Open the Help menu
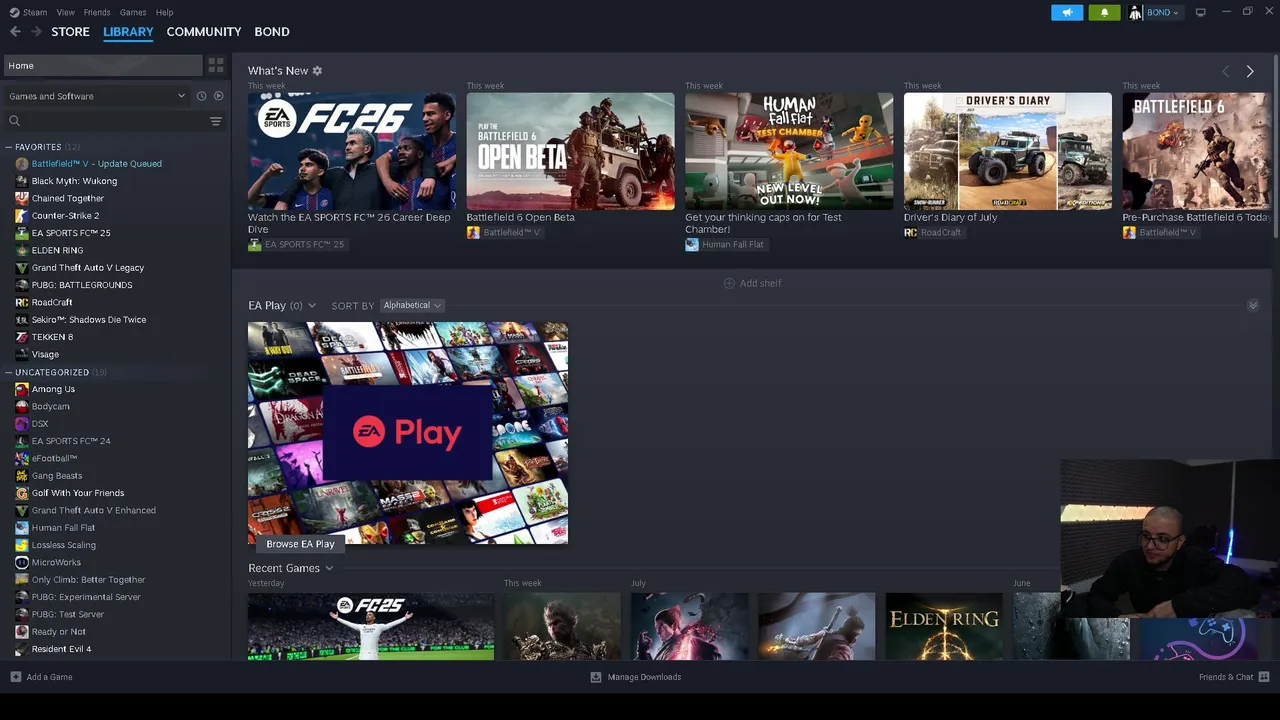1280x720 pixels. pos(164,12)
